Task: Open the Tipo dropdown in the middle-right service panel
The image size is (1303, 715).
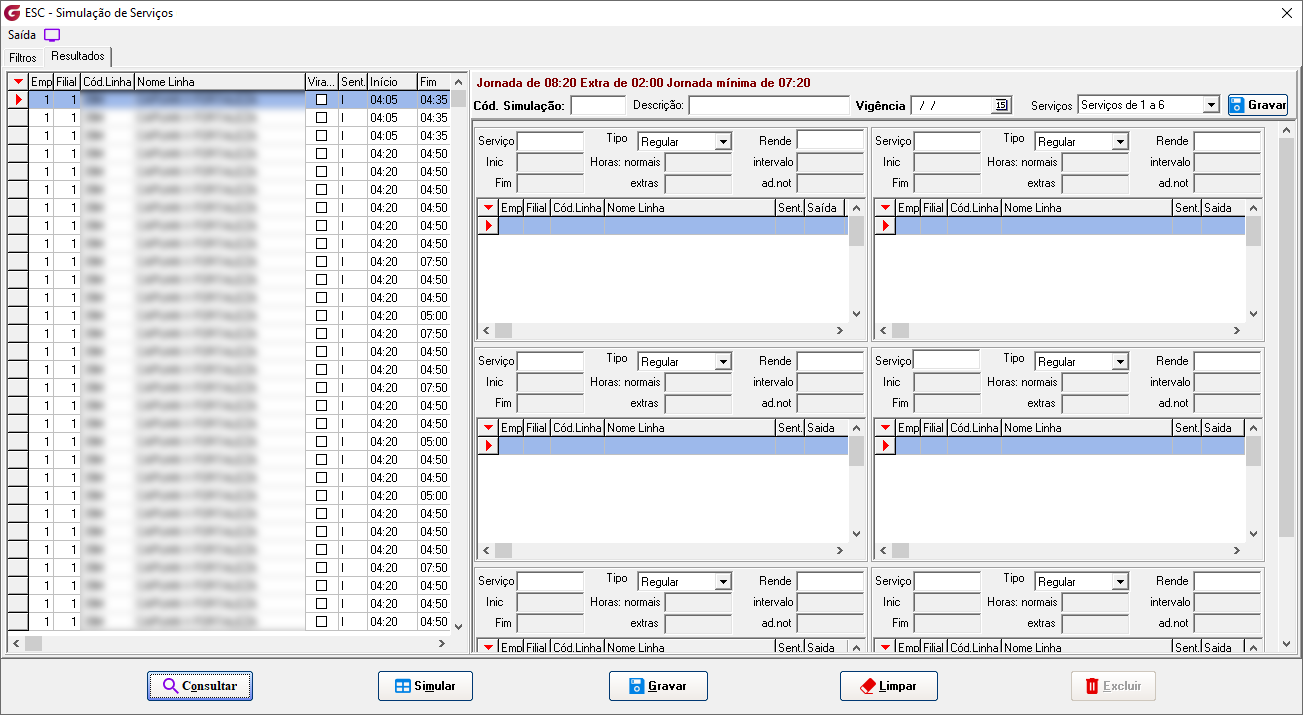Action: pyautogui.click(x=1120, y=362)
